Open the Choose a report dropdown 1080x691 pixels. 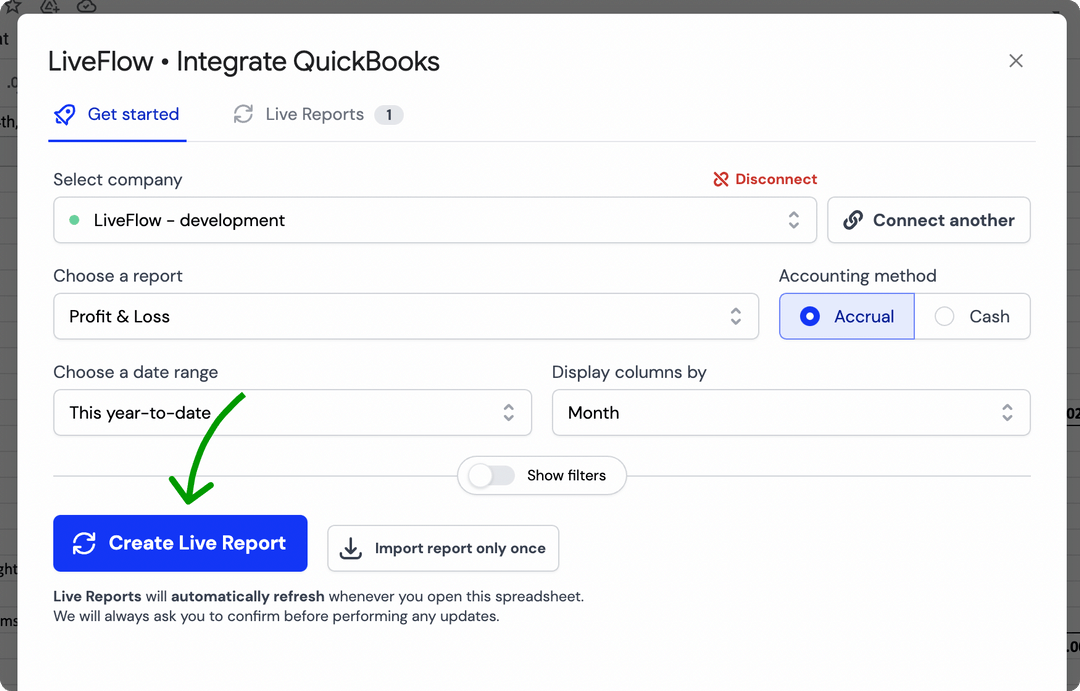(406, 316)
